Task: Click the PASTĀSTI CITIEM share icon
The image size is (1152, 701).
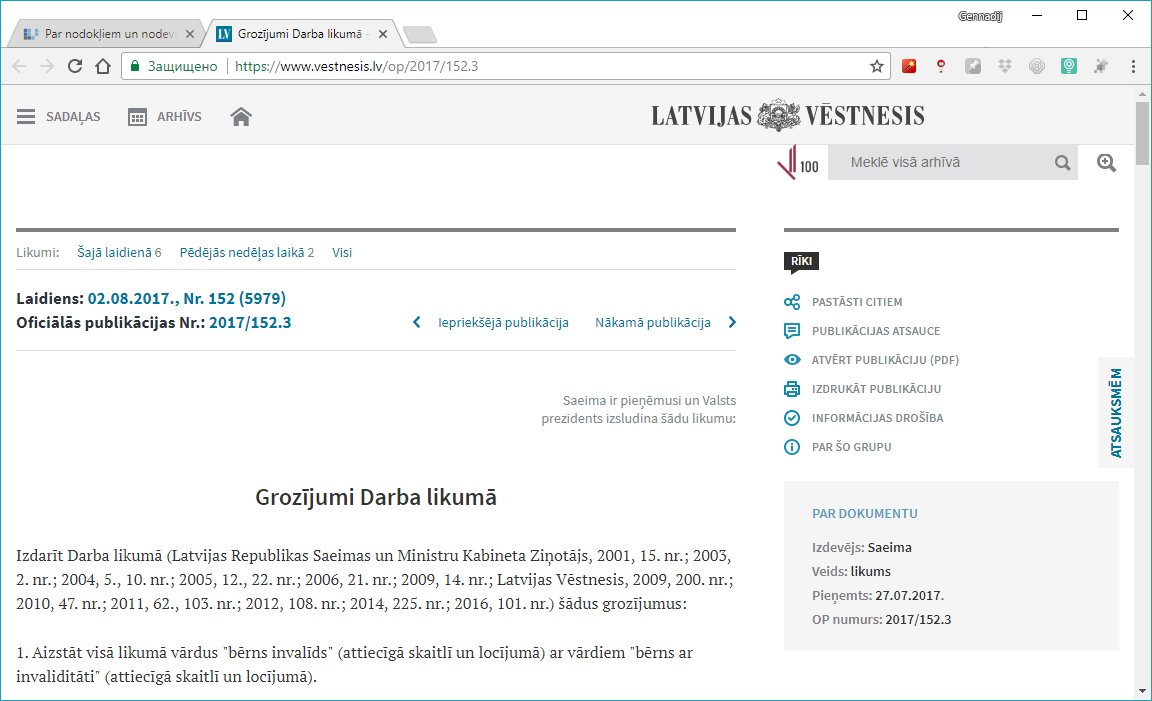Action: (792, 302)
